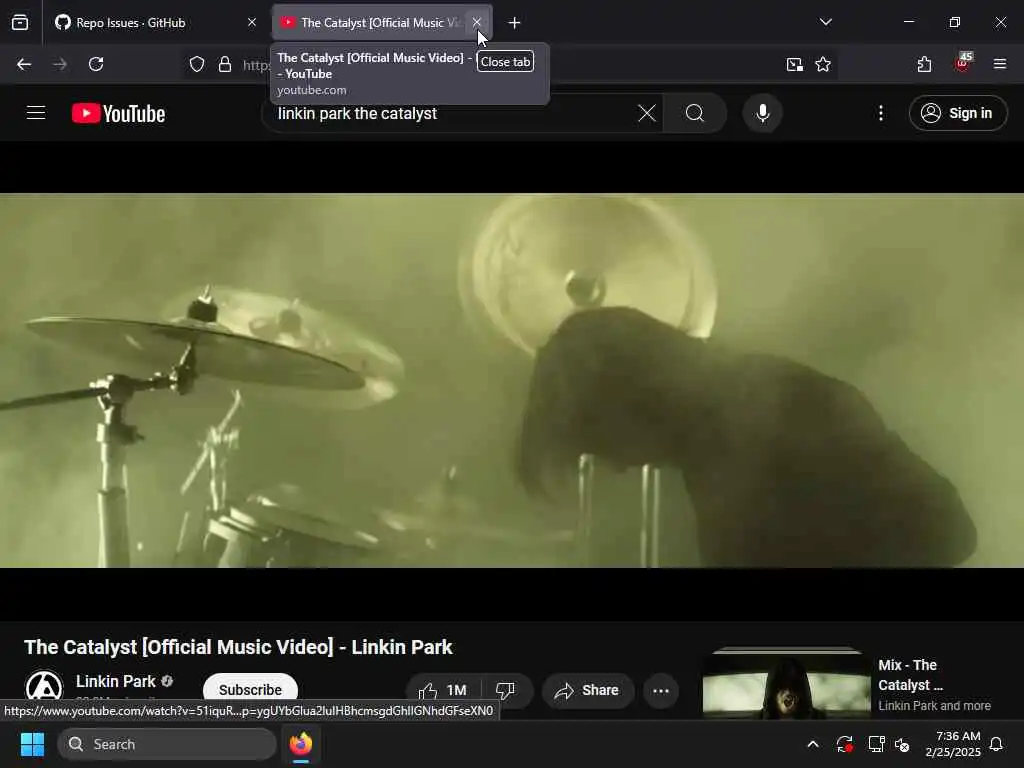
Task: Reload the current page
Action: coord(96,64)
